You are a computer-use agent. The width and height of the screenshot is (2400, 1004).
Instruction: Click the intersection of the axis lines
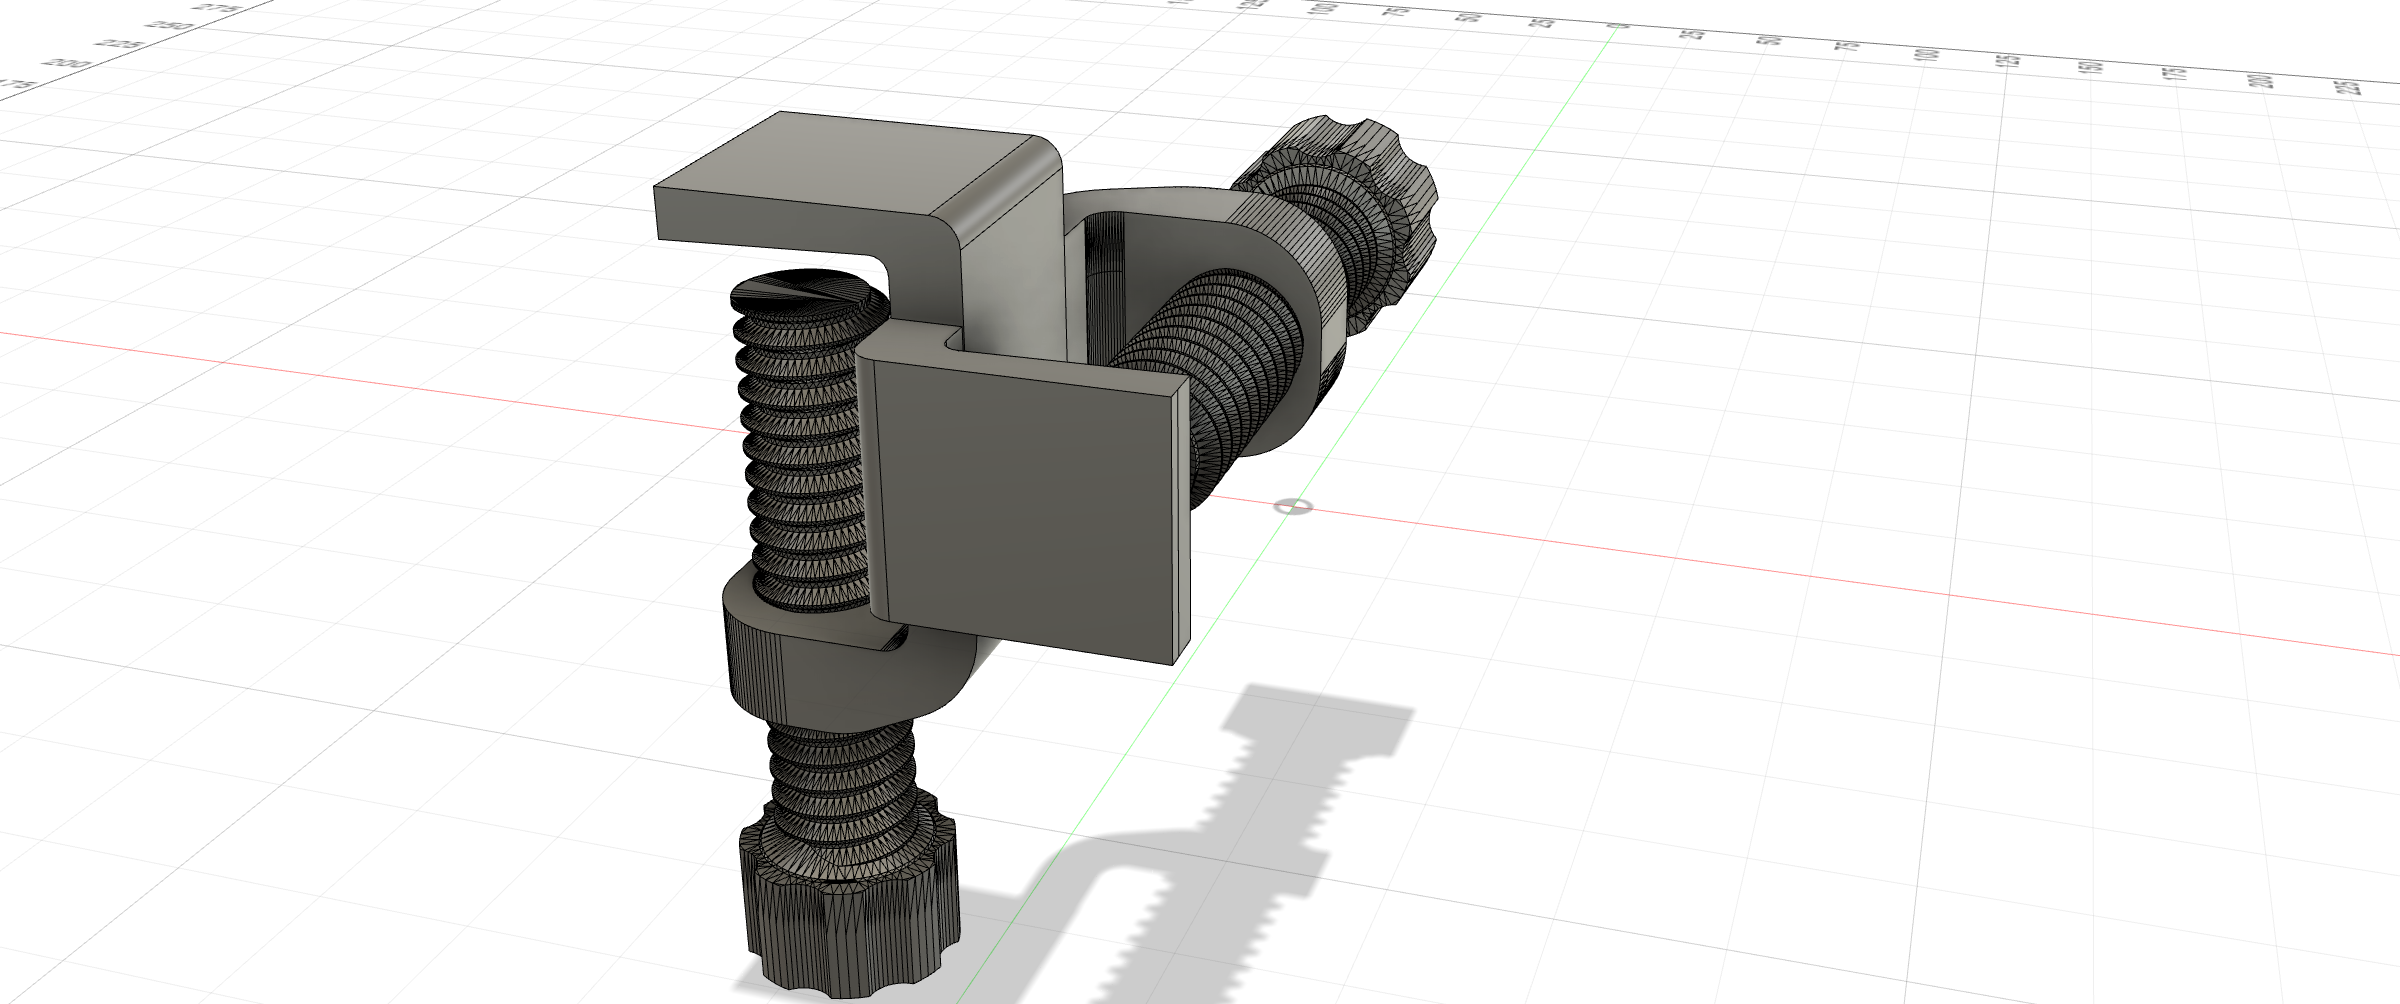[1293, 508]
